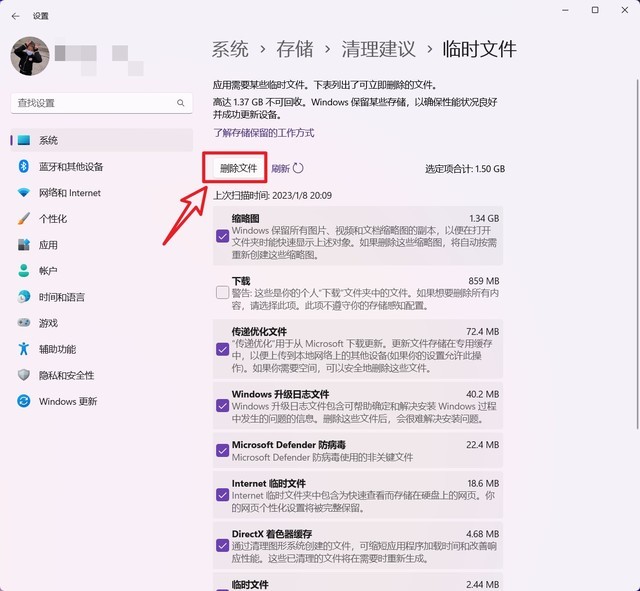Navigate to 系统 in the breadcrumb
Viewport: 640px width, 591px height.
click(230, 49)
